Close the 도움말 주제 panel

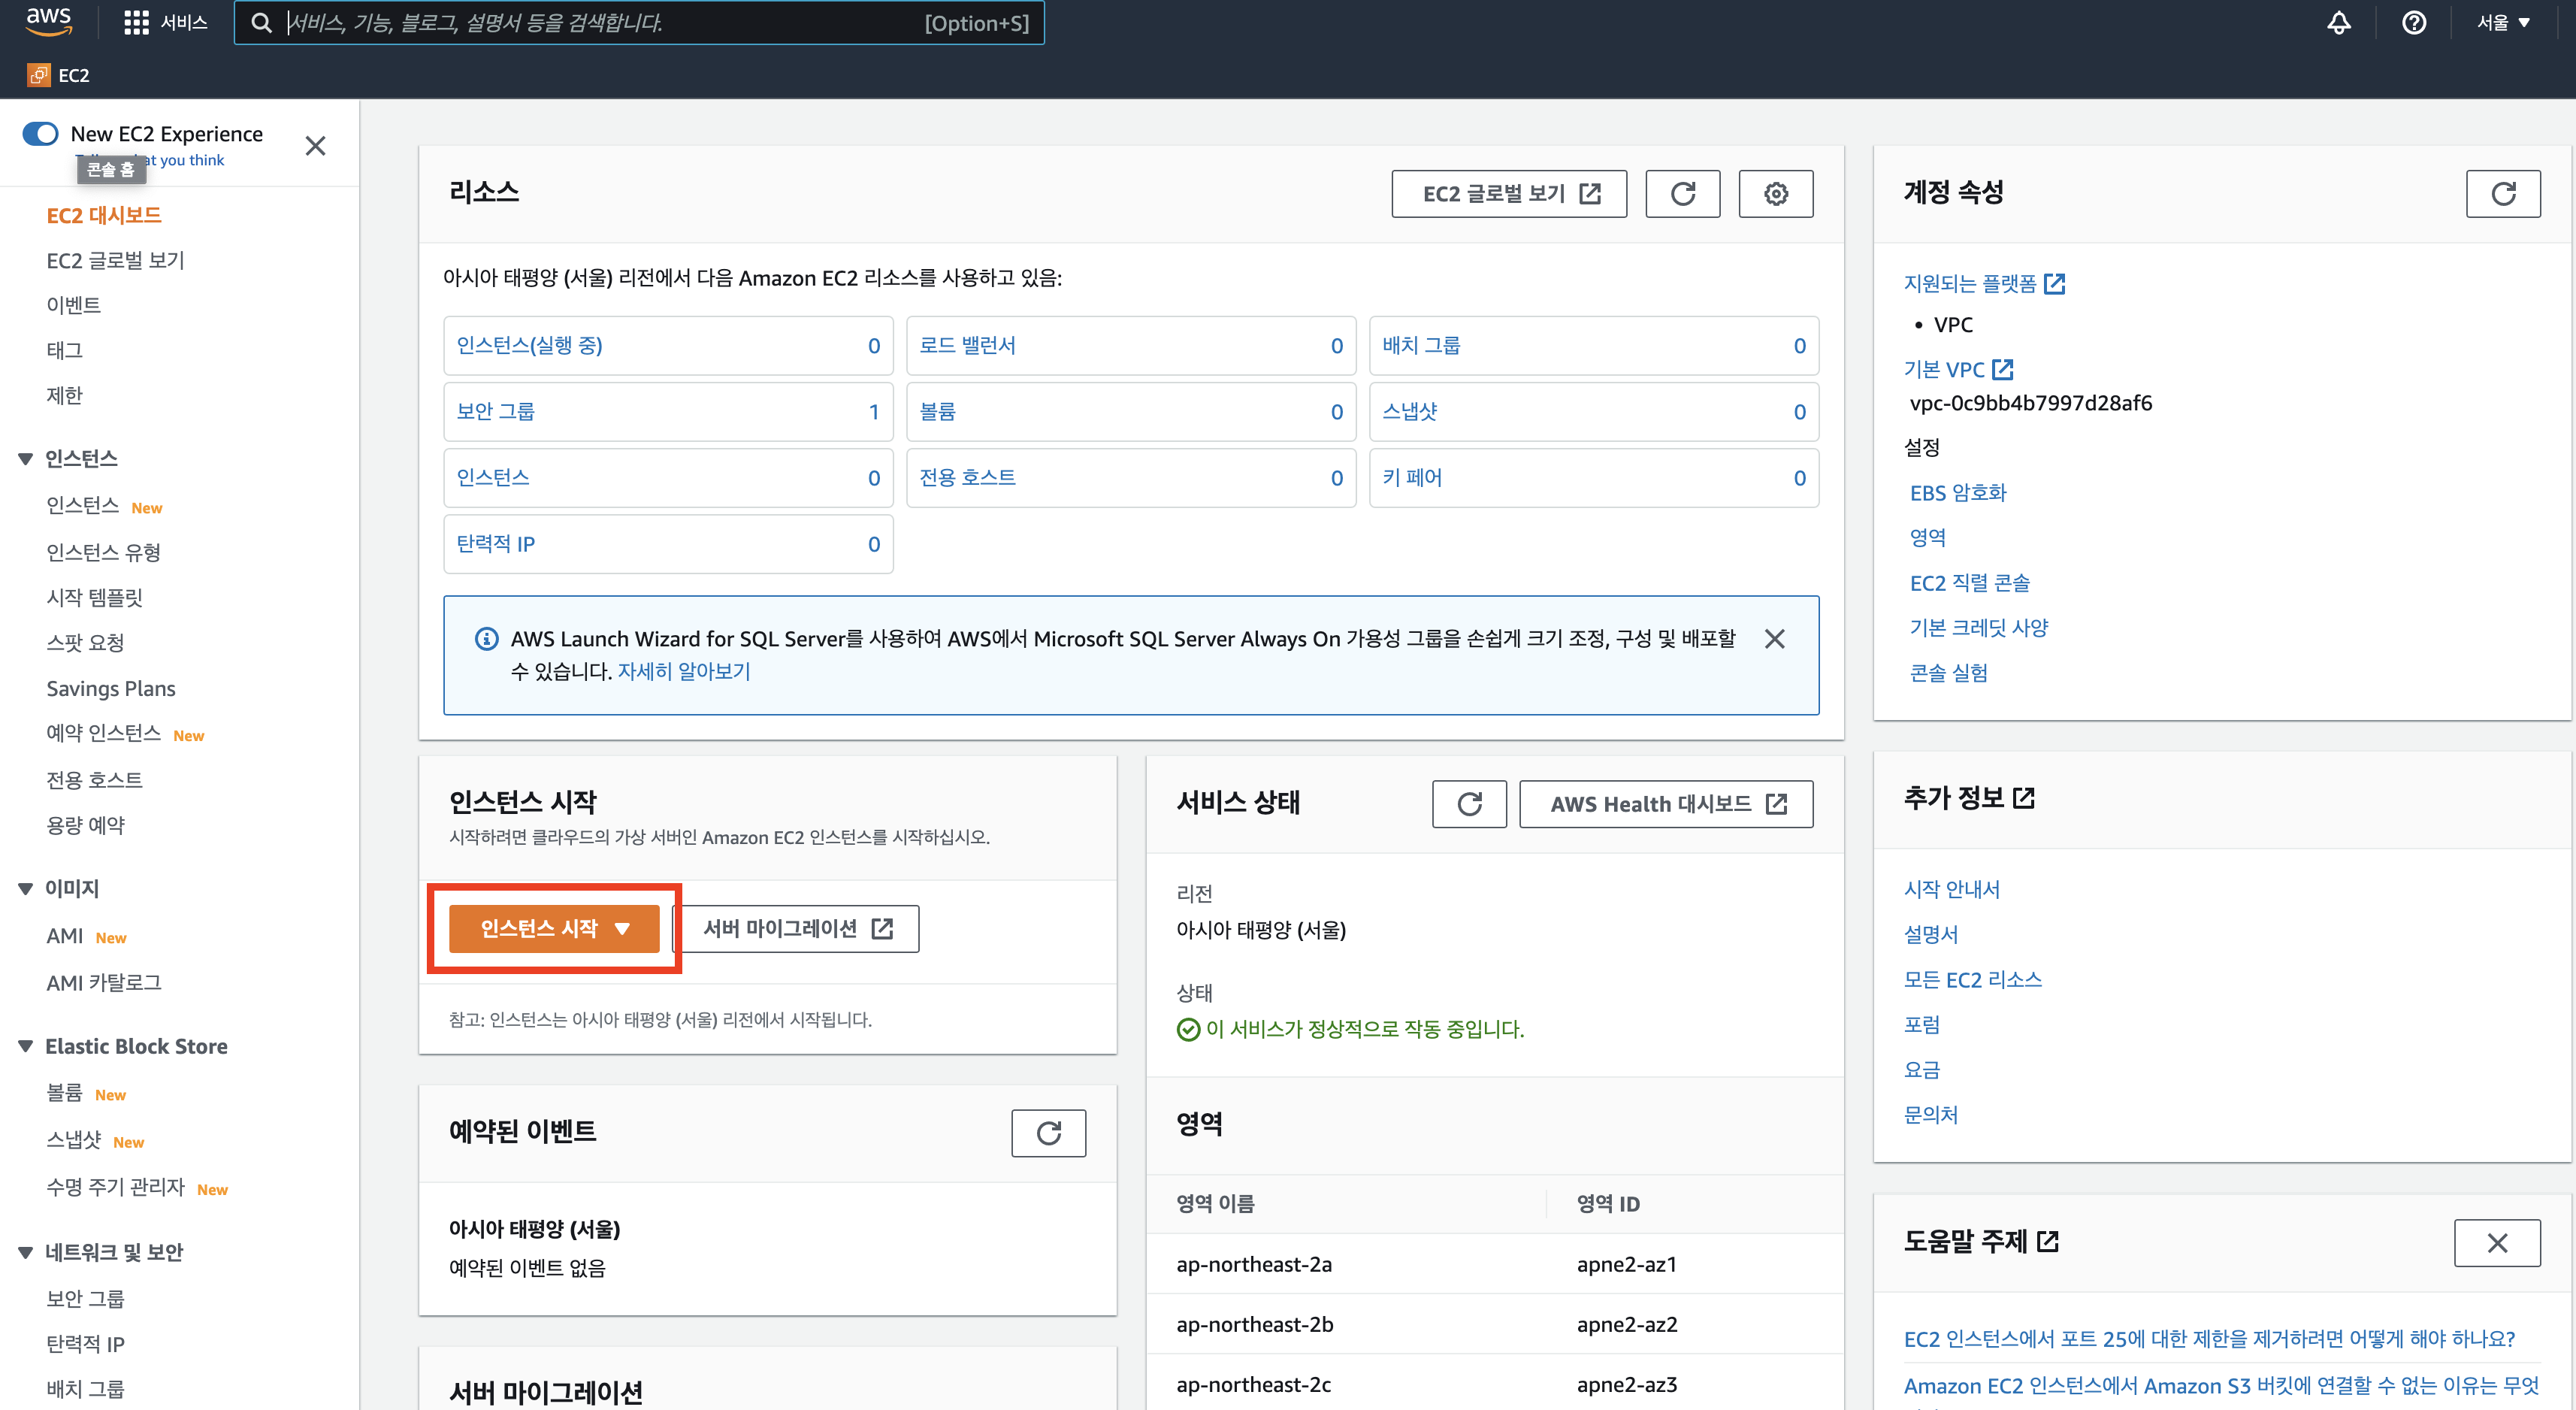2496,1243
